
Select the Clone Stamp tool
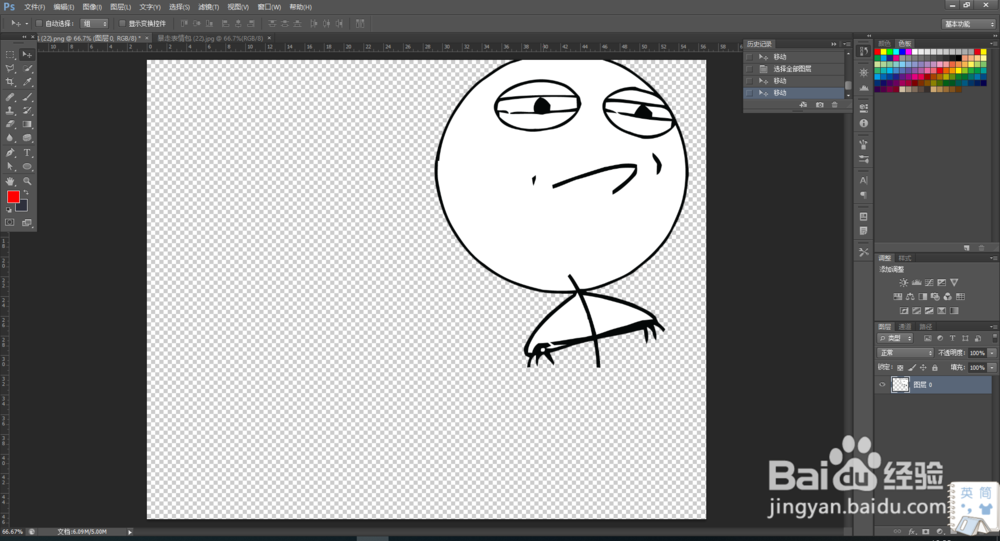pyautogui.click(x=10, y=111)
